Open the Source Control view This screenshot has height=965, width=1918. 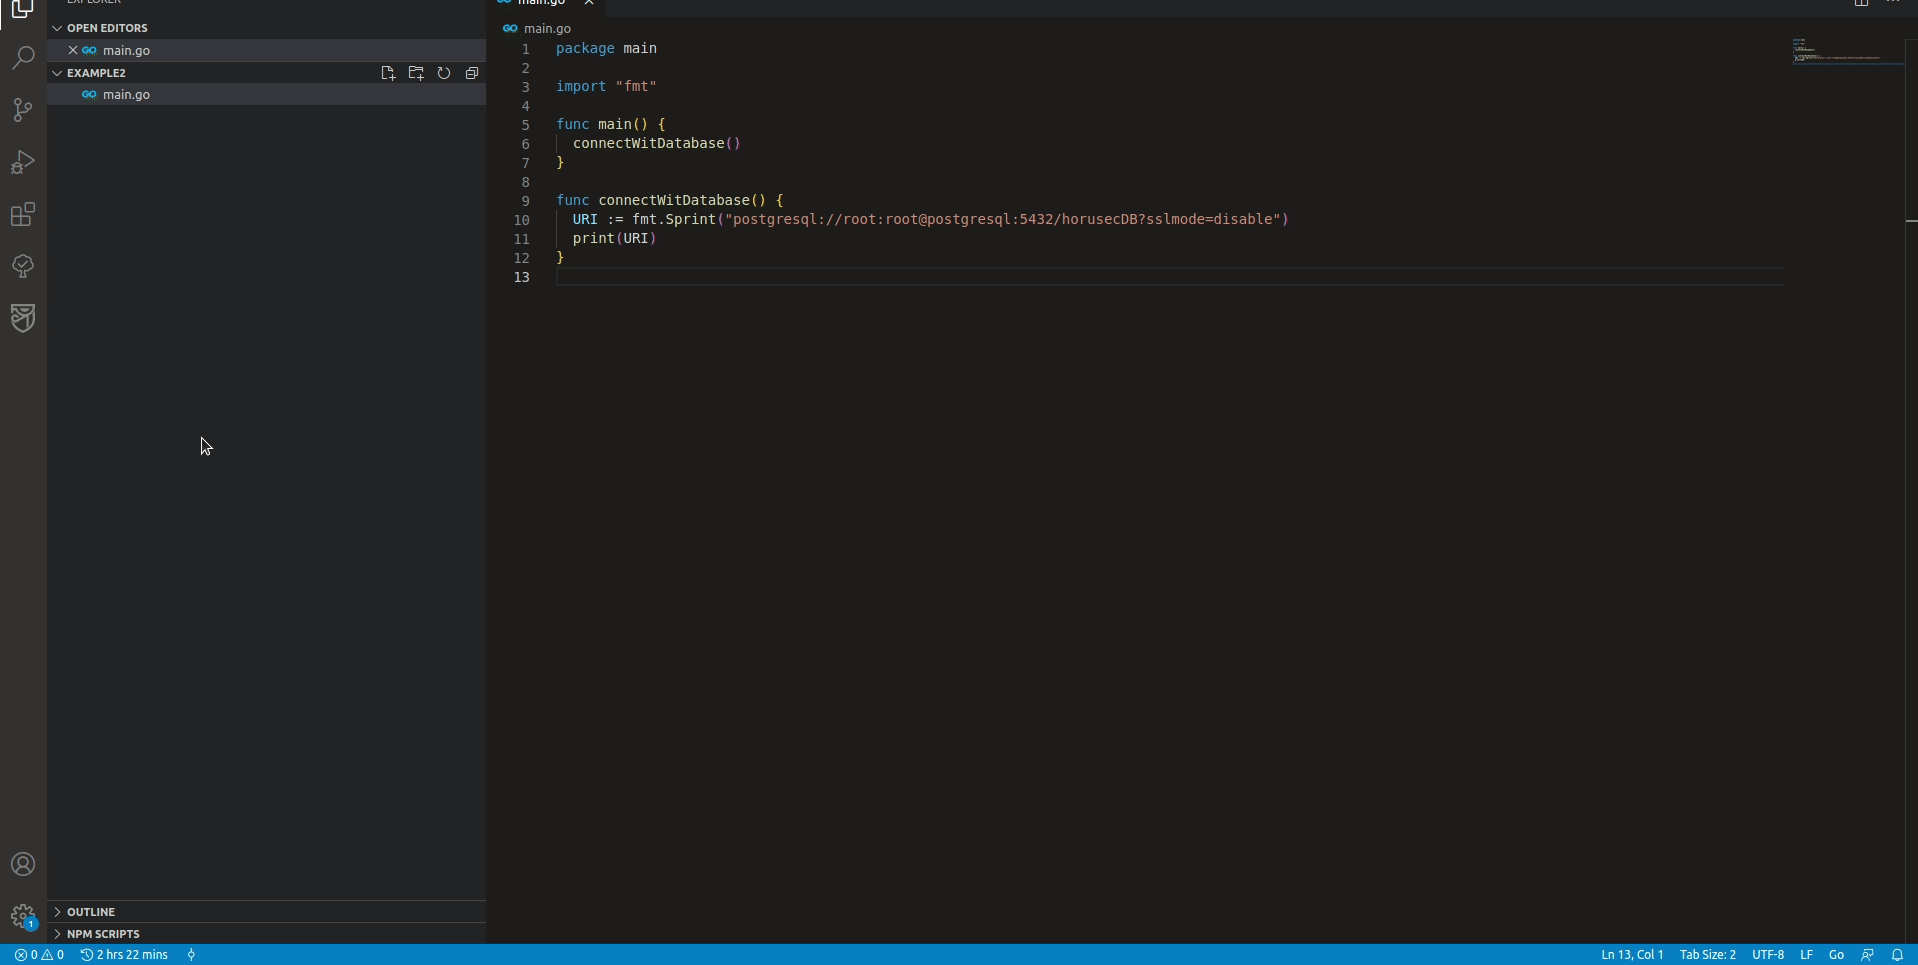pyautogui.click(x=23, y=110)
